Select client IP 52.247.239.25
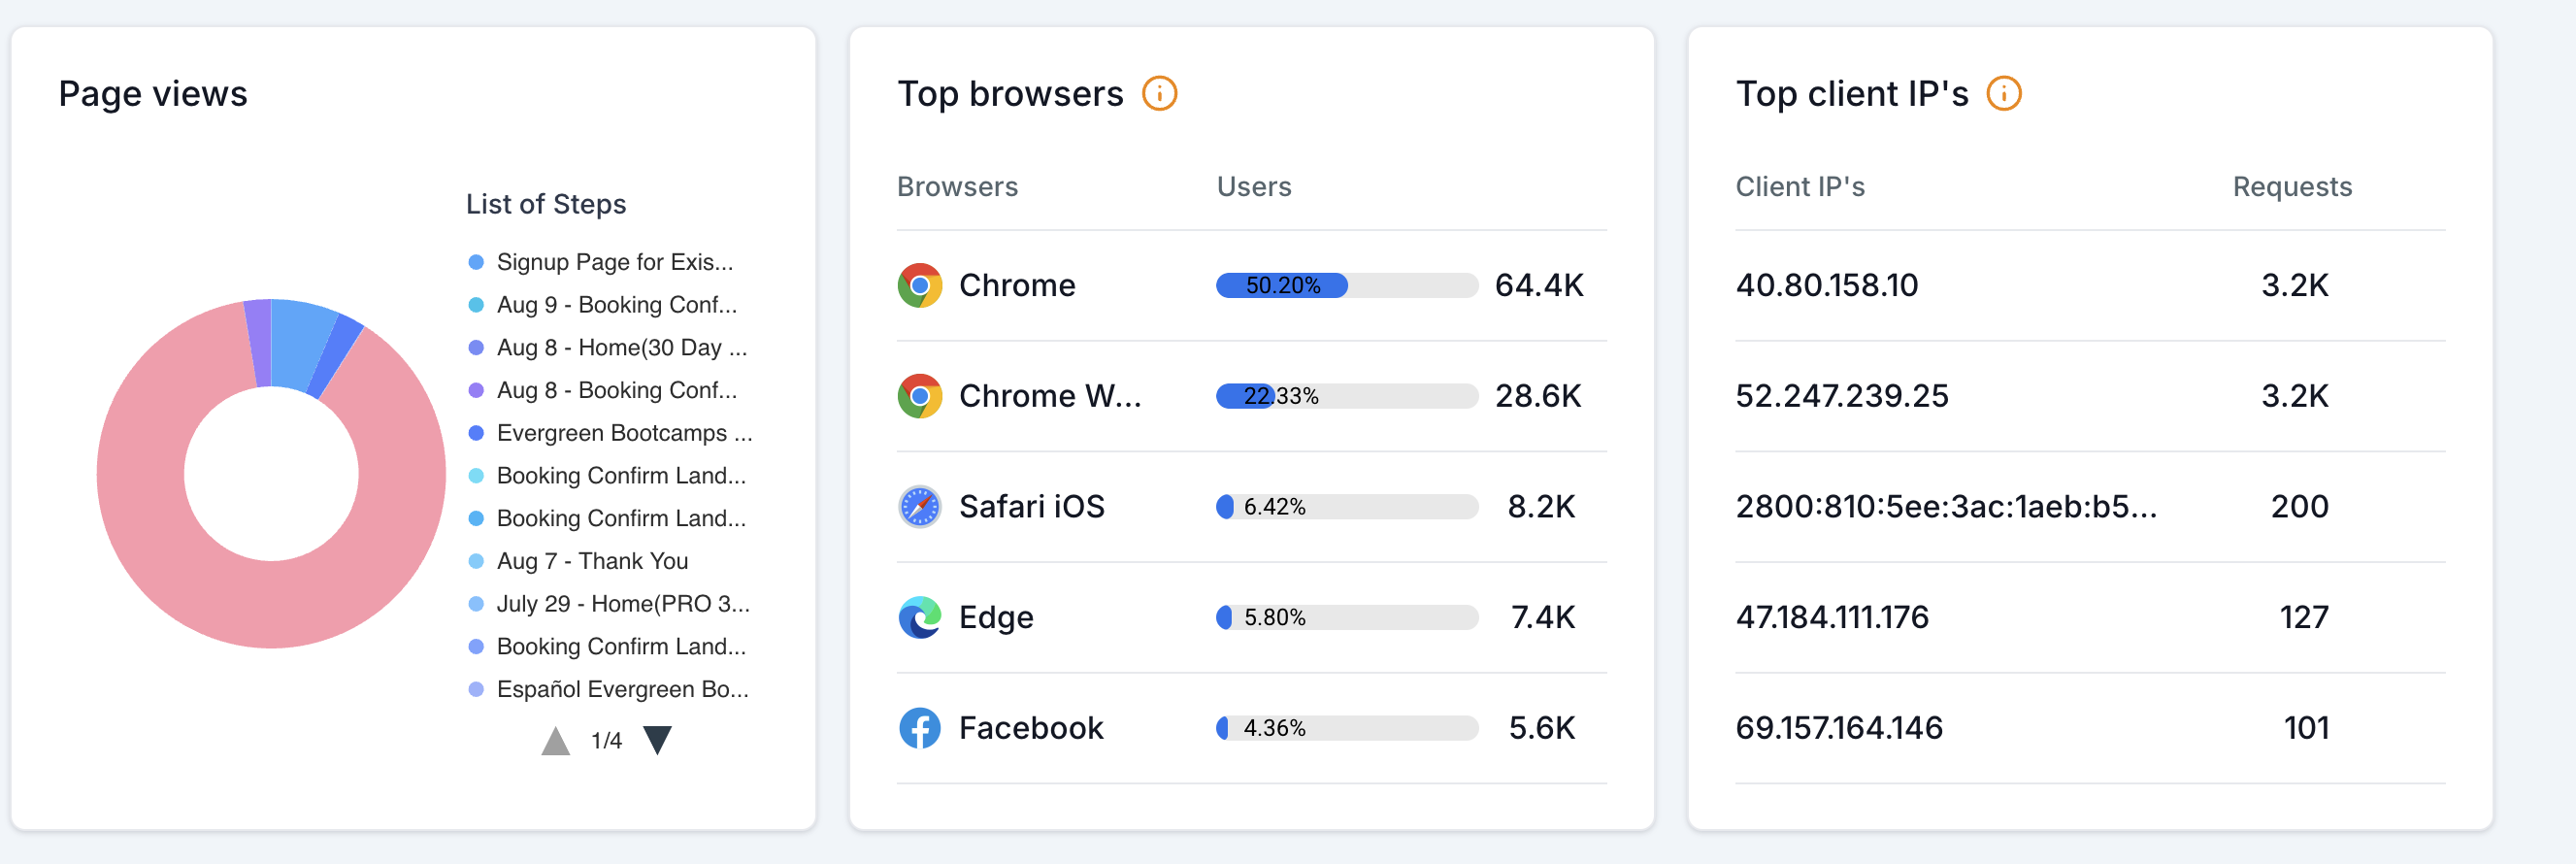 (x=1841, y=396)
